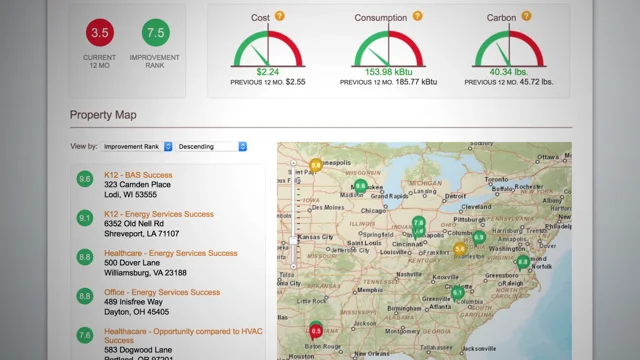Click the Consumption gauge dial
Screen dimensions: 640x360
[389, 48]
